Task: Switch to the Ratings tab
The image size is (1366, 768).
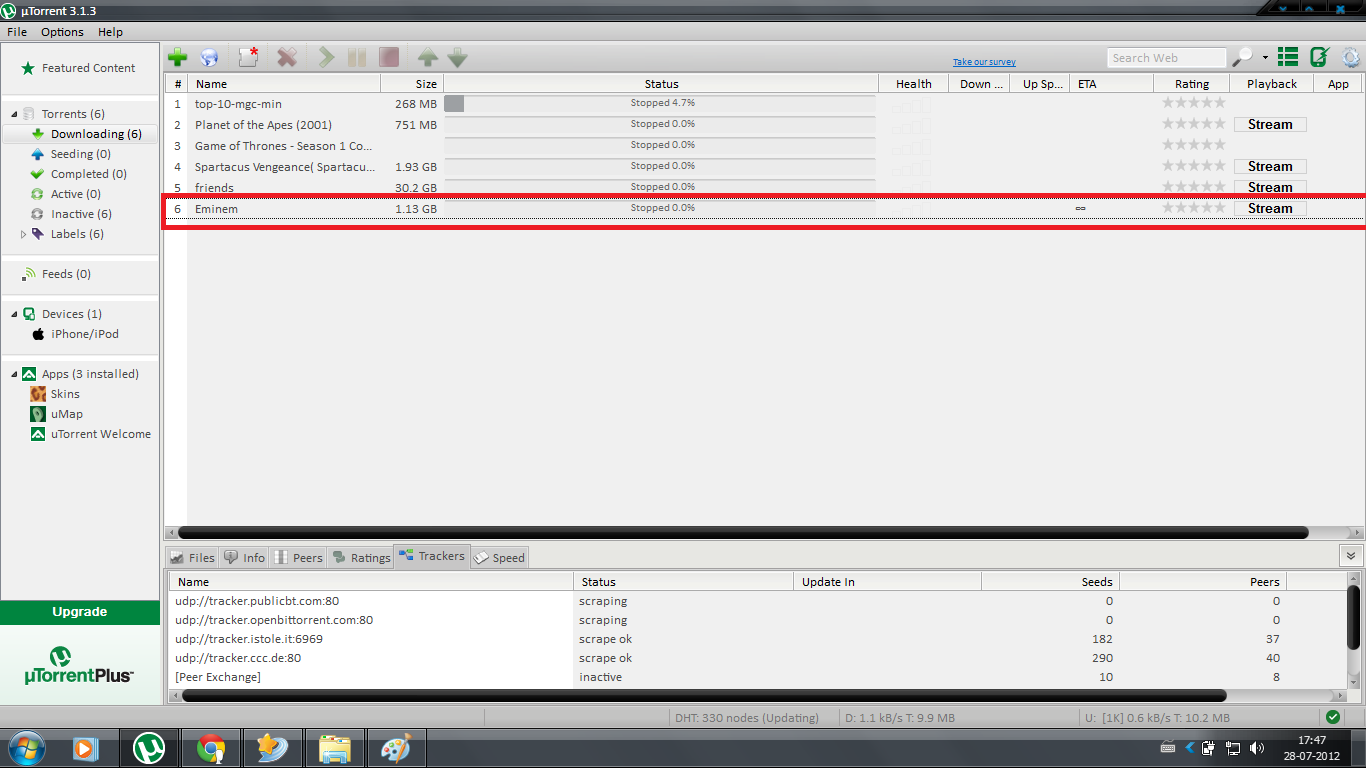Action: (361, 557)
